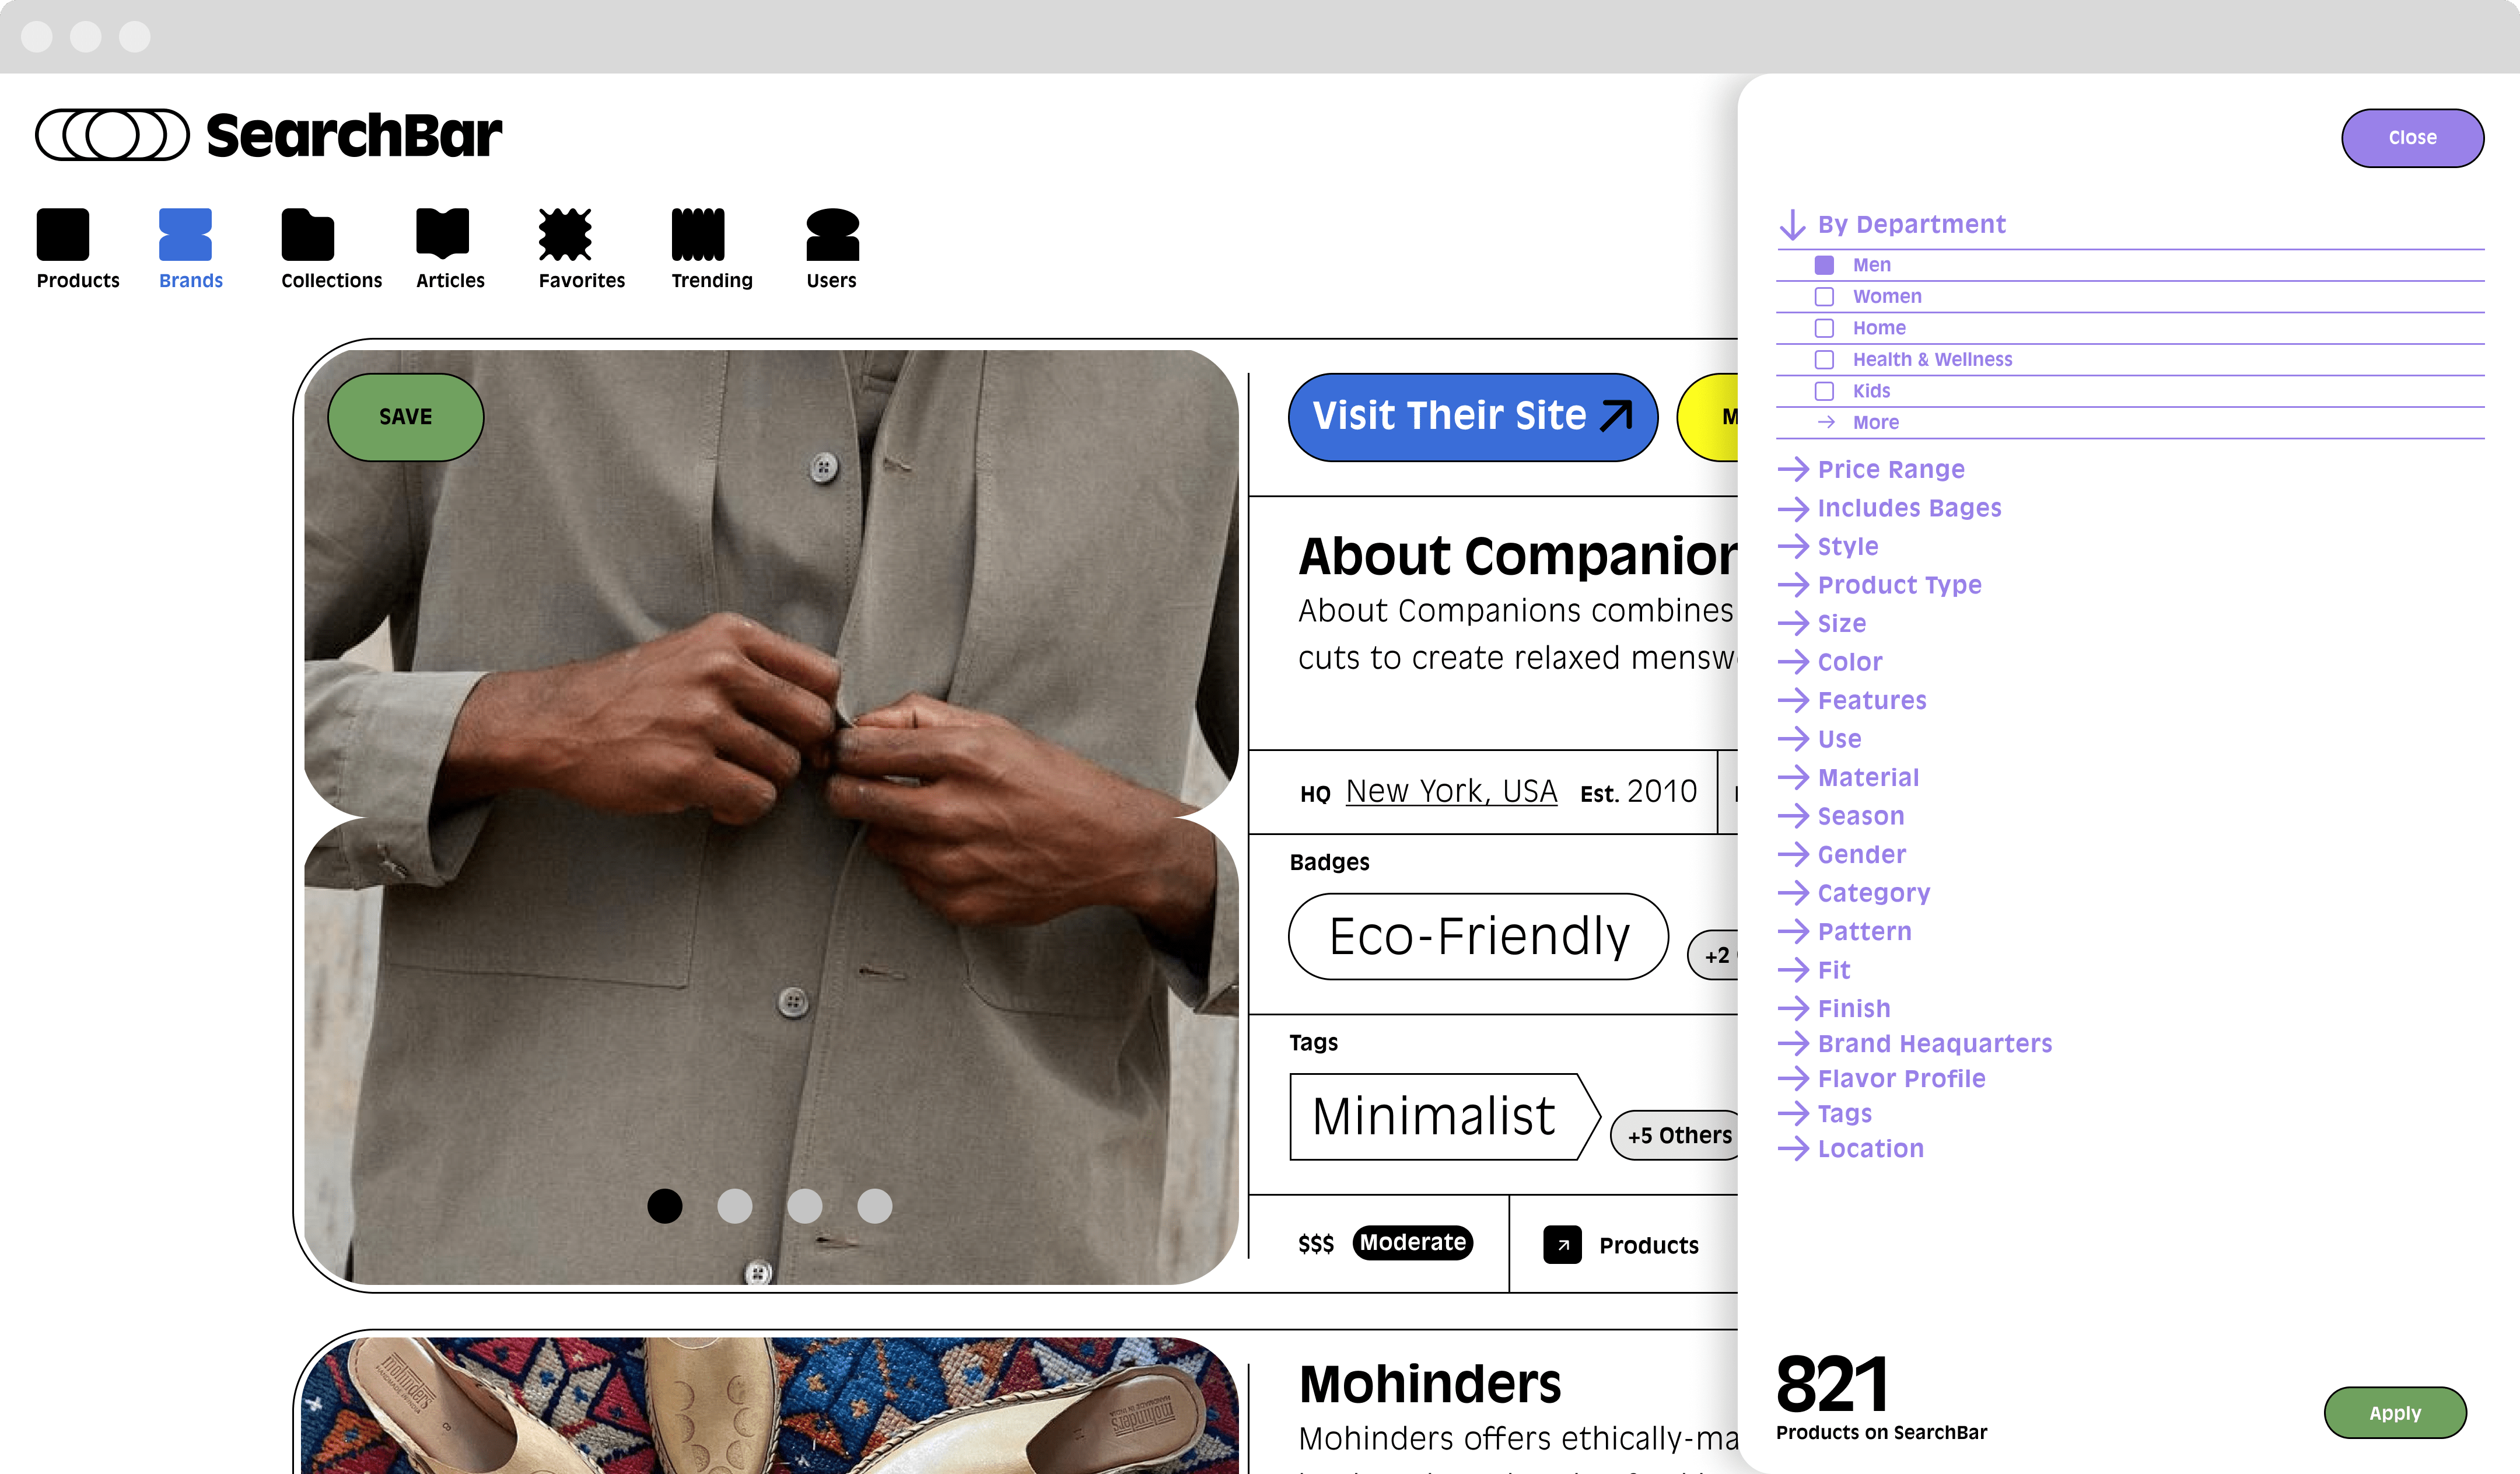Open the New York, USA link
This screenshot has width=2520, height=1474.
point(1451,791)
